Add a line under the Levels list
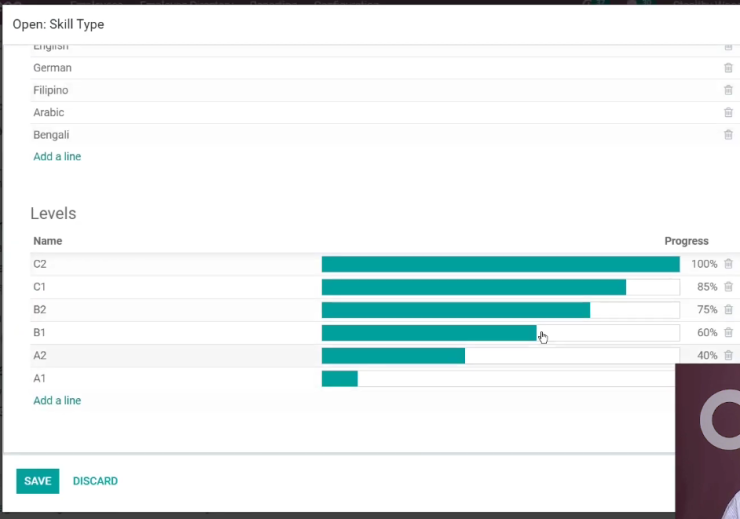The width and height of the screenshot is (740, 519). [x=57, y=401]
